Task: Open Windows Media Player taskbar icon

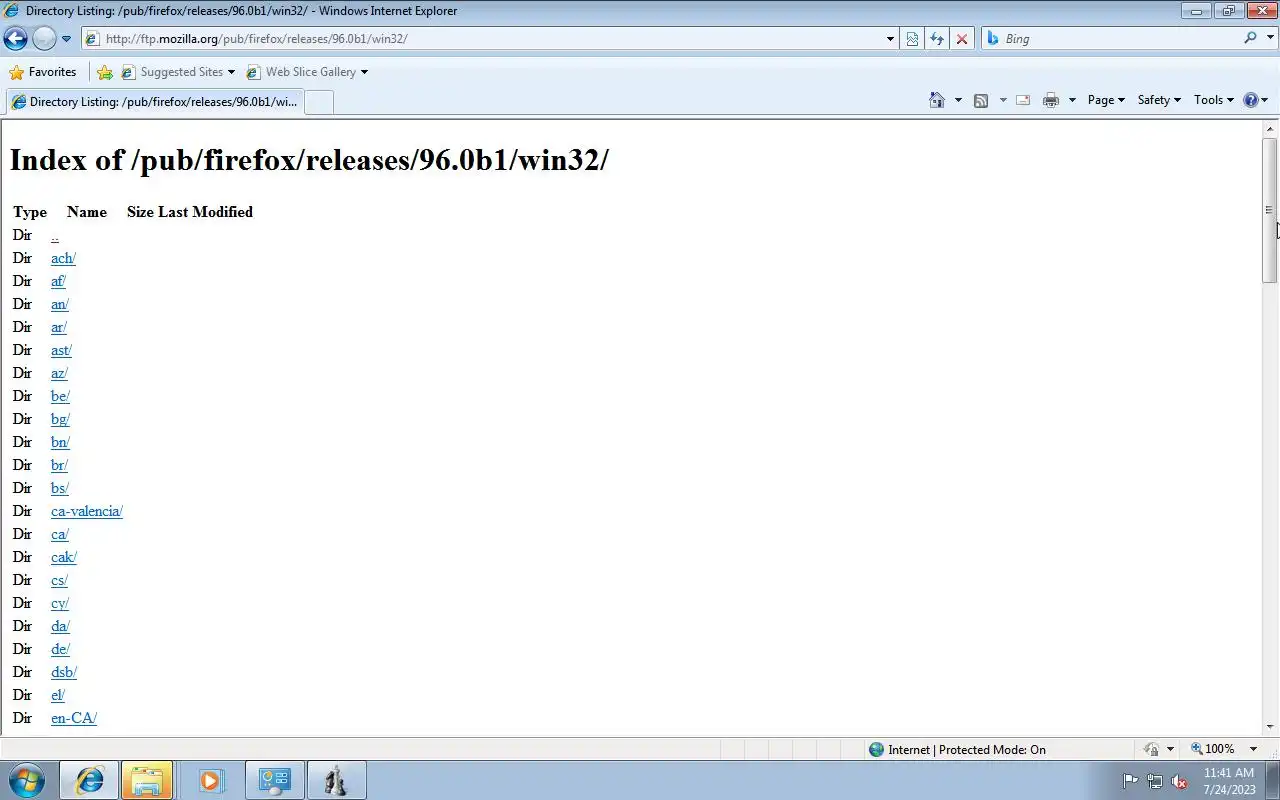Action: [210, 780]
